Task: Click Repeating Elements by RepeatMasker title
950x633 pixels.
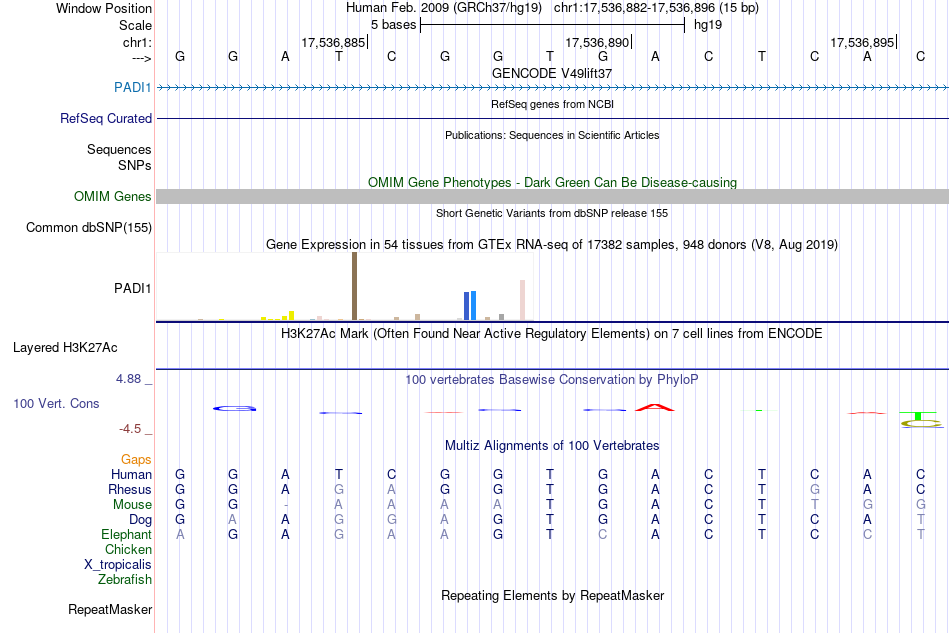Action: (x=552, y=595)
